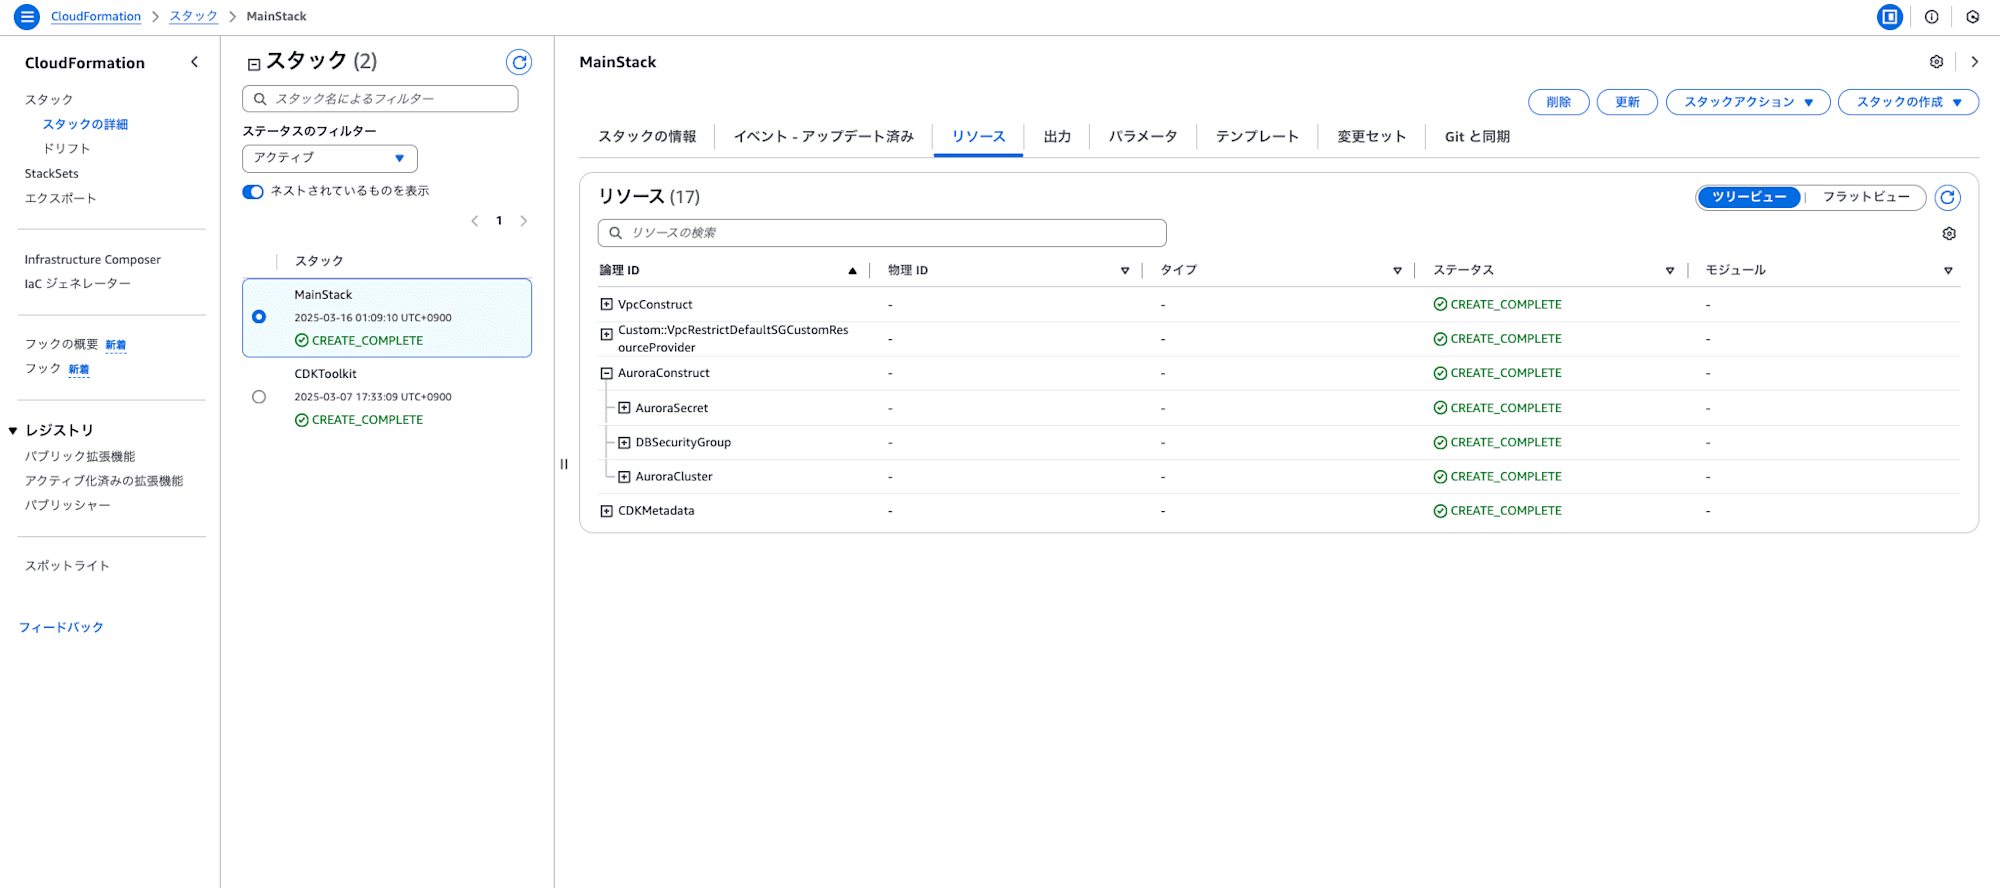Refresh the resources table

point(1947,197)
